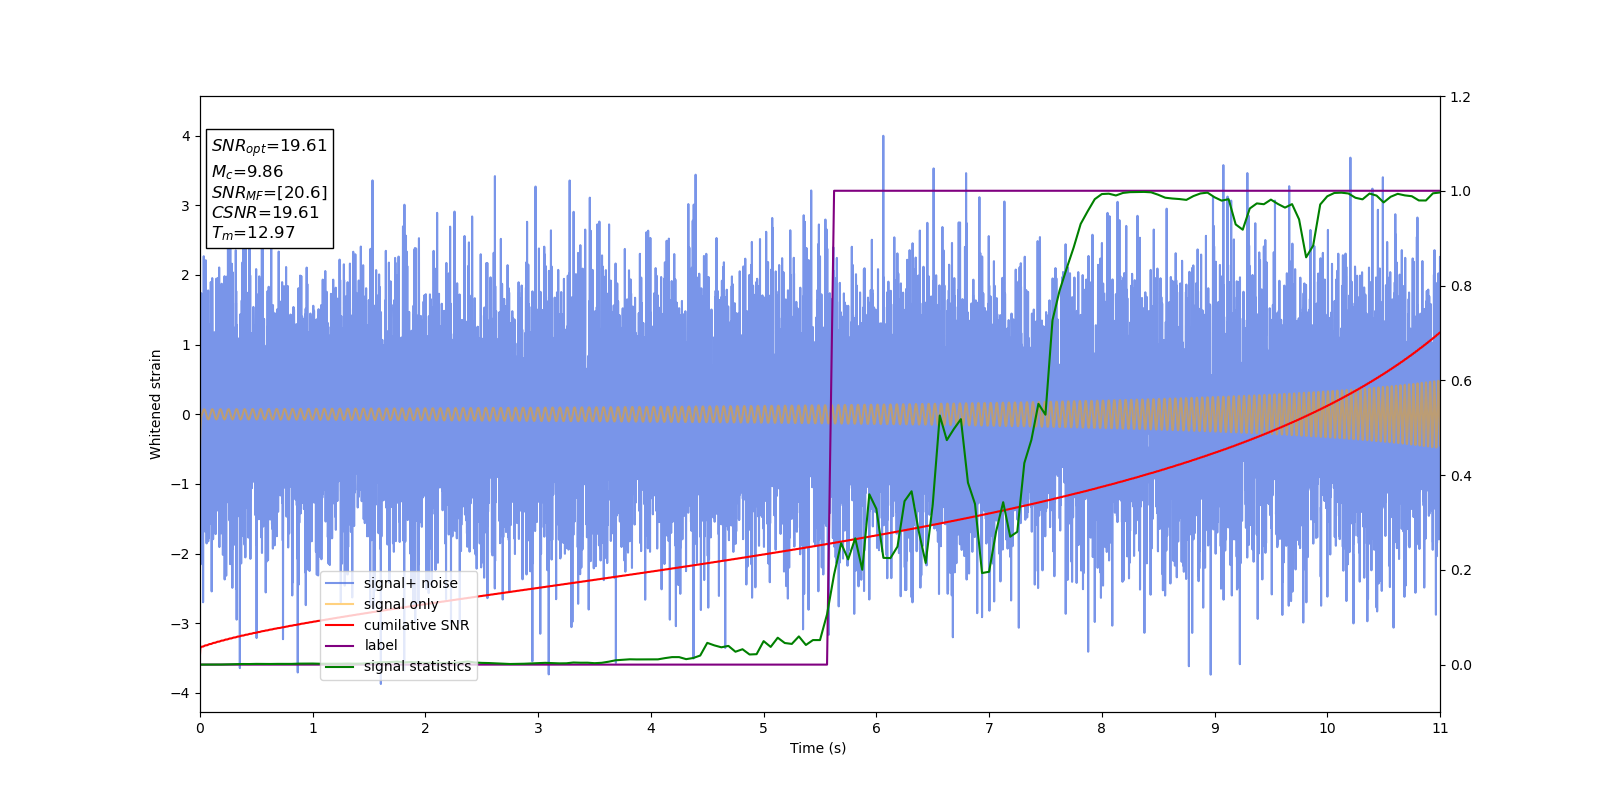1600x800 pixels.
Task: Click left y-axis tick label 4
Action: 186,136
